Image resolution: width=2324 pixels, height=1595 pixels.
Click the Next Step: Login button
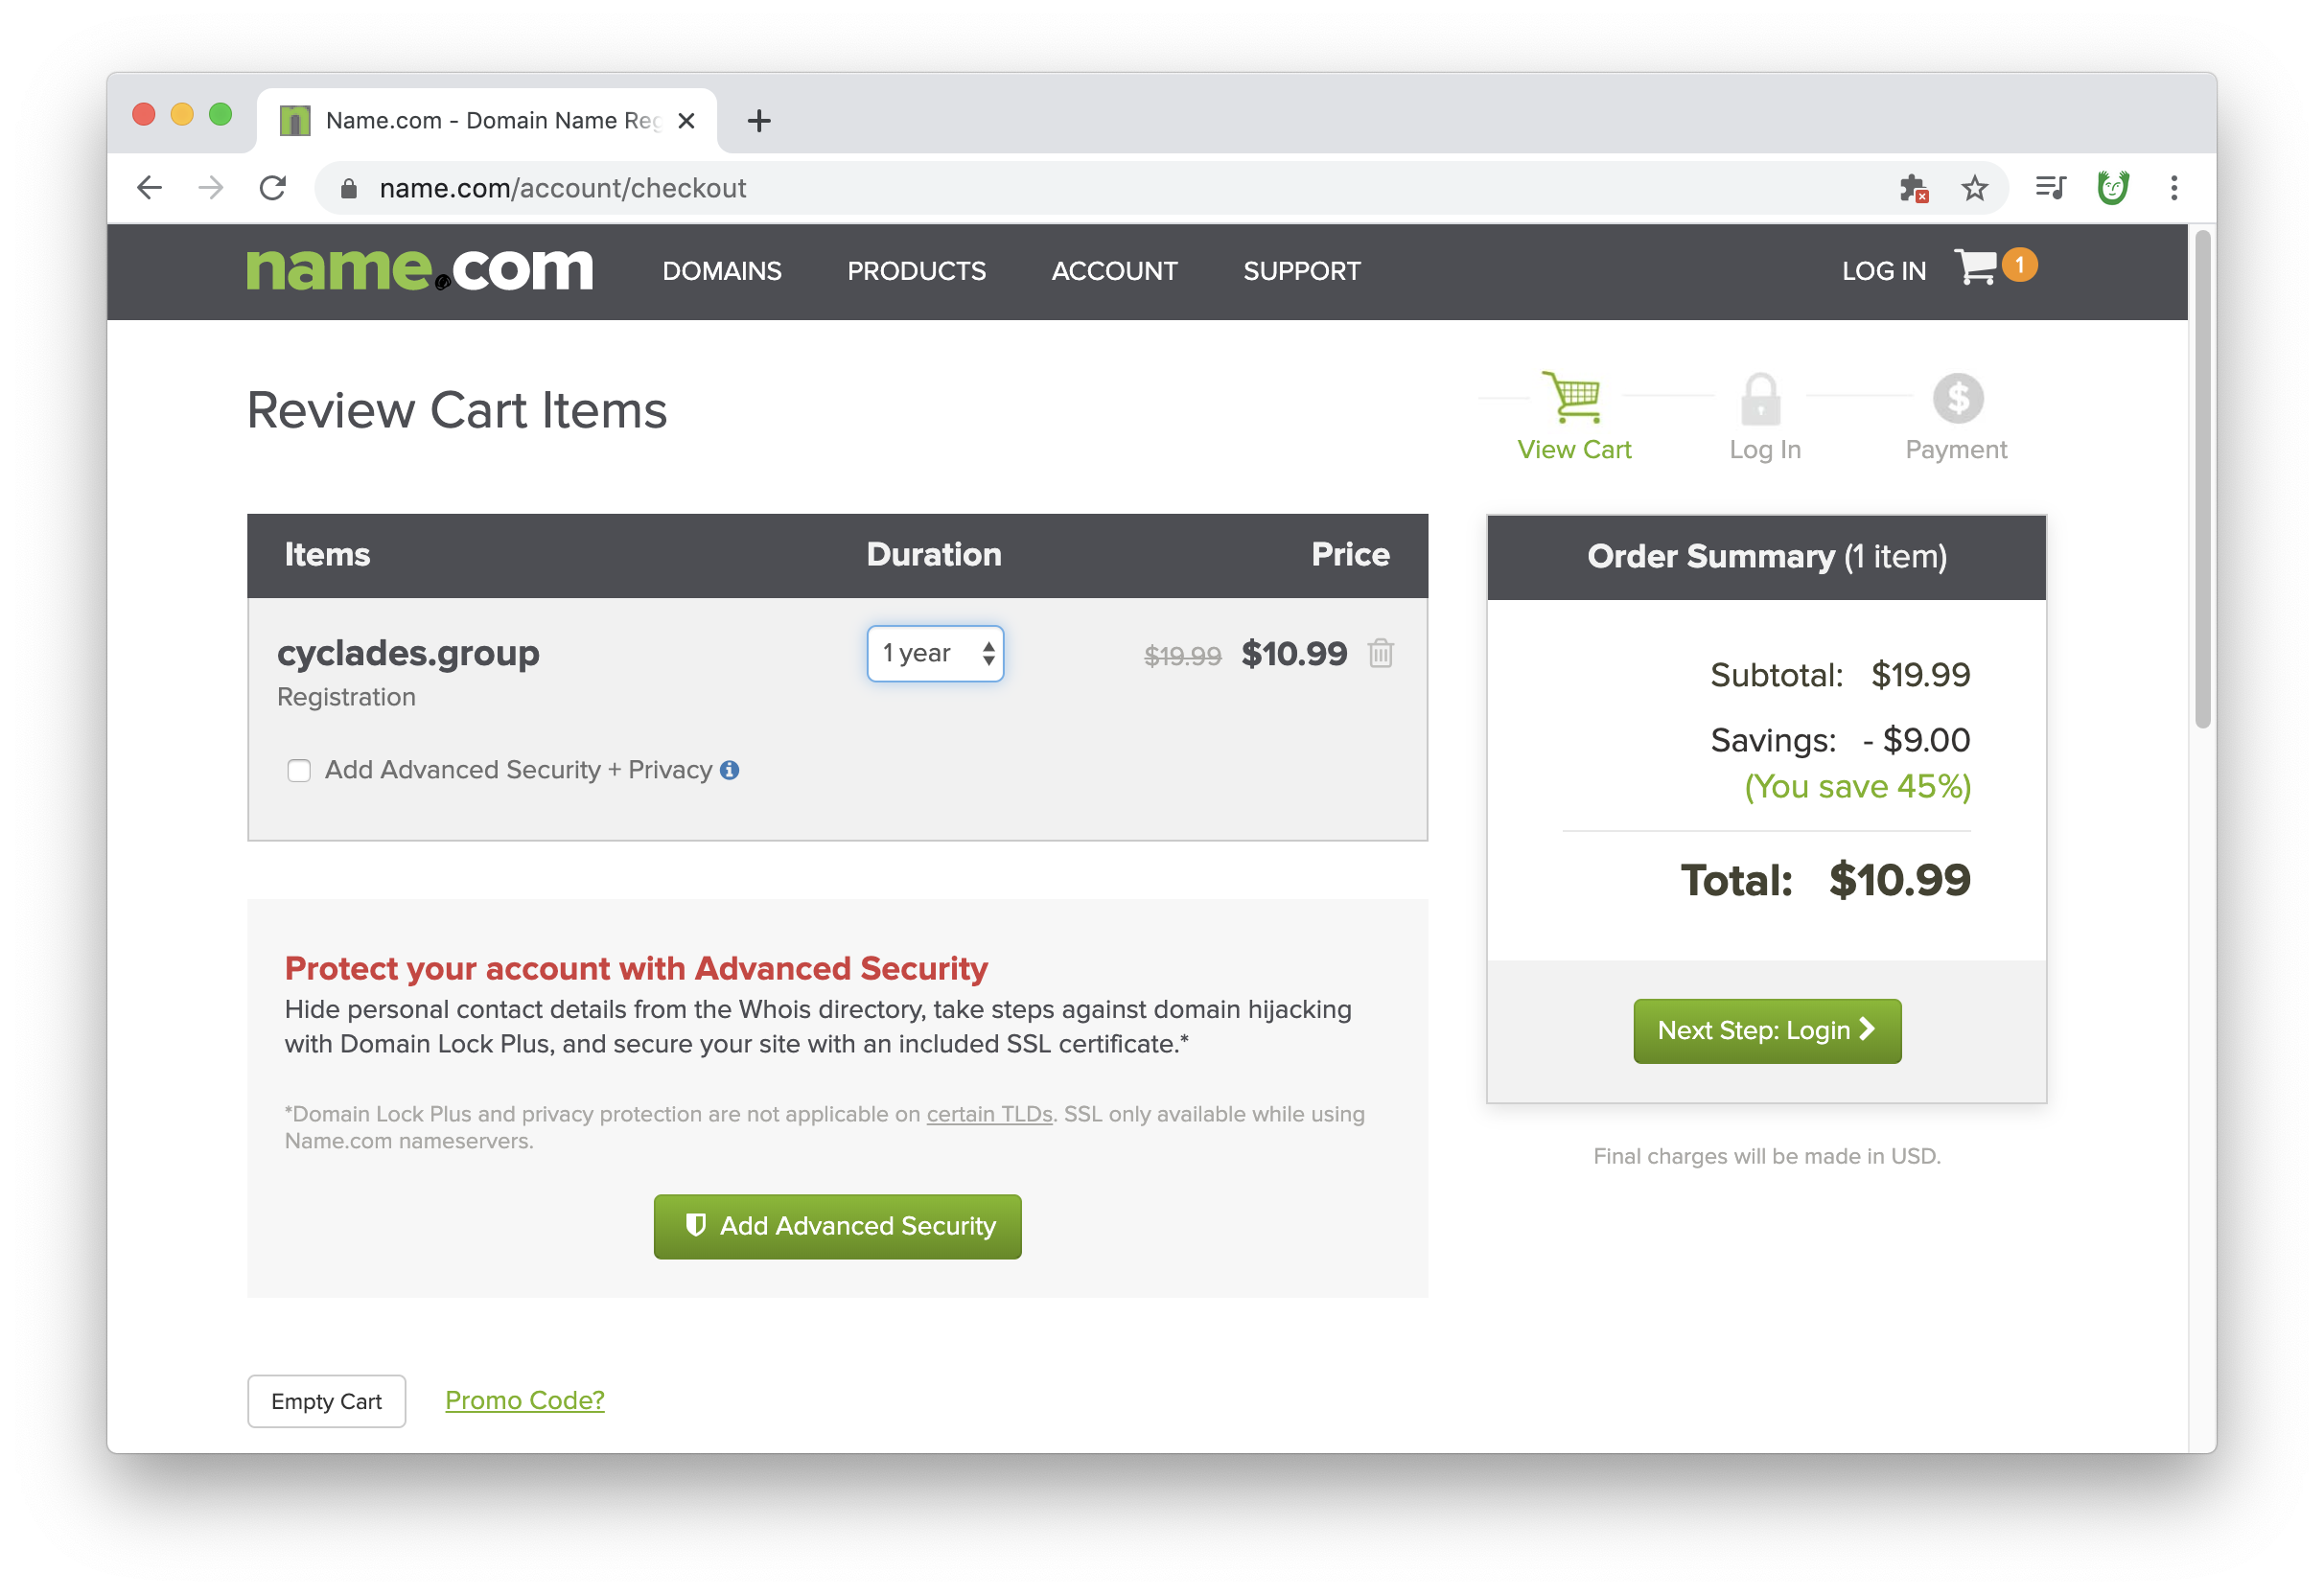1766,1031
